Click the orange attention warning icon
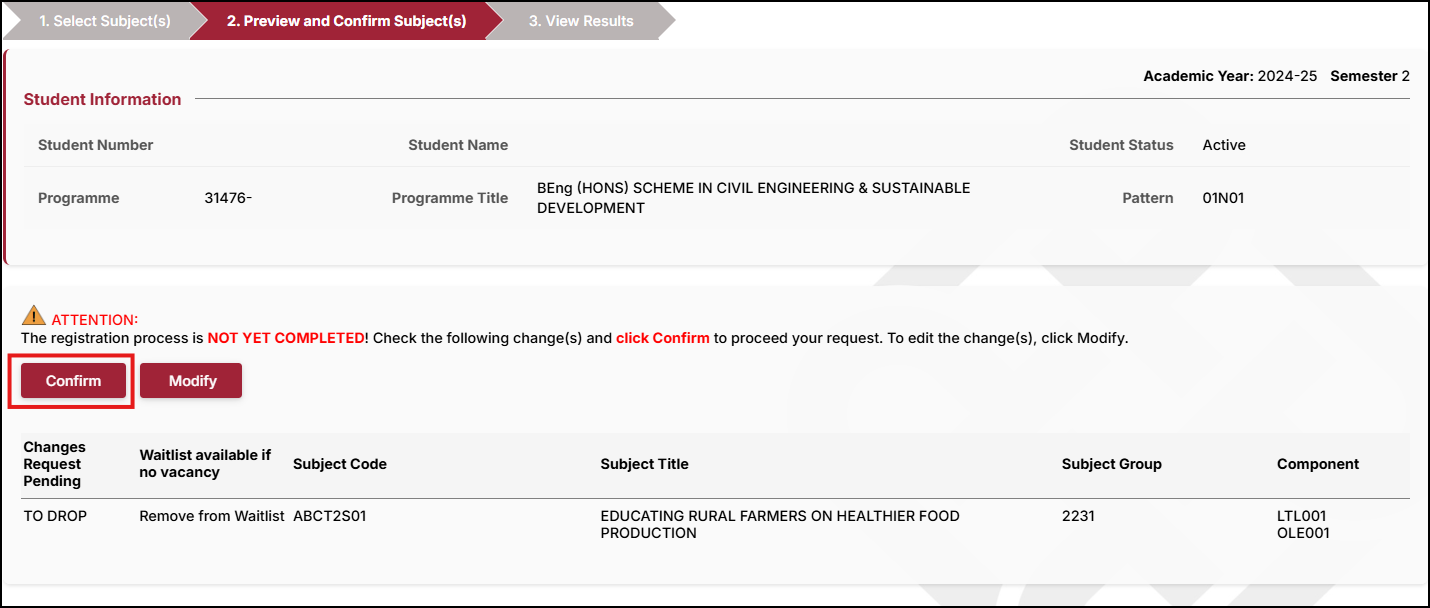Image resolution: width=1430 pixels, height=608 pixels. (x=34, y=317)
